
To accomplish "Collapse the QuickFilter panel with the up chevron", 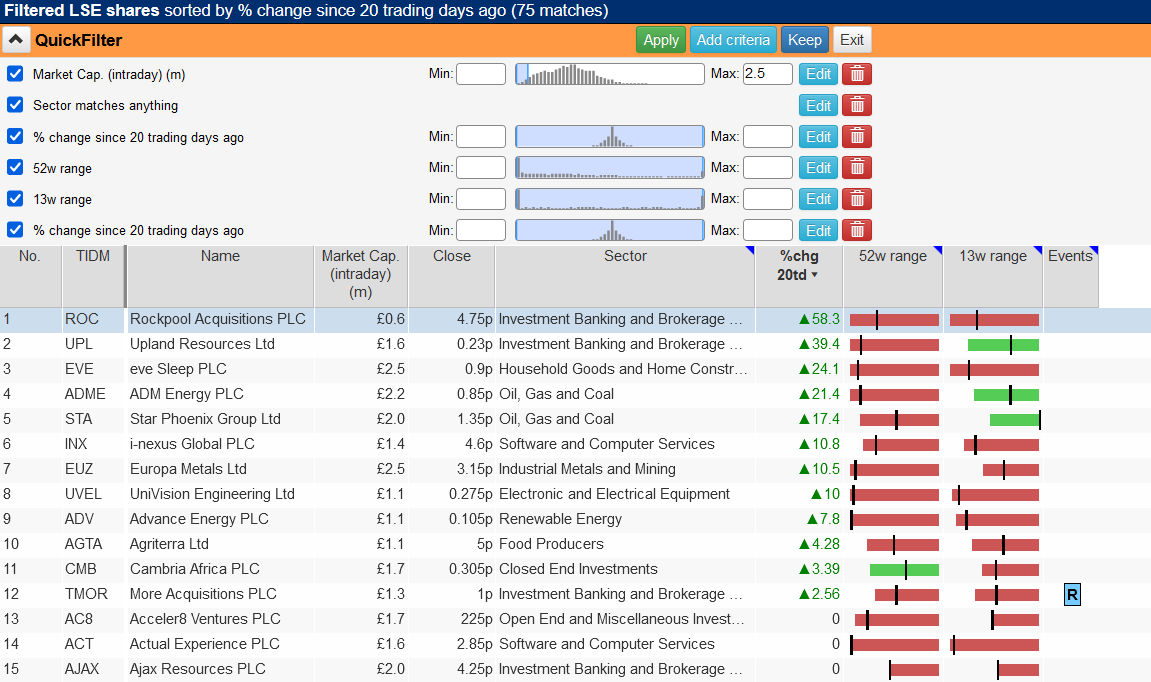I will tap(15, 40).
